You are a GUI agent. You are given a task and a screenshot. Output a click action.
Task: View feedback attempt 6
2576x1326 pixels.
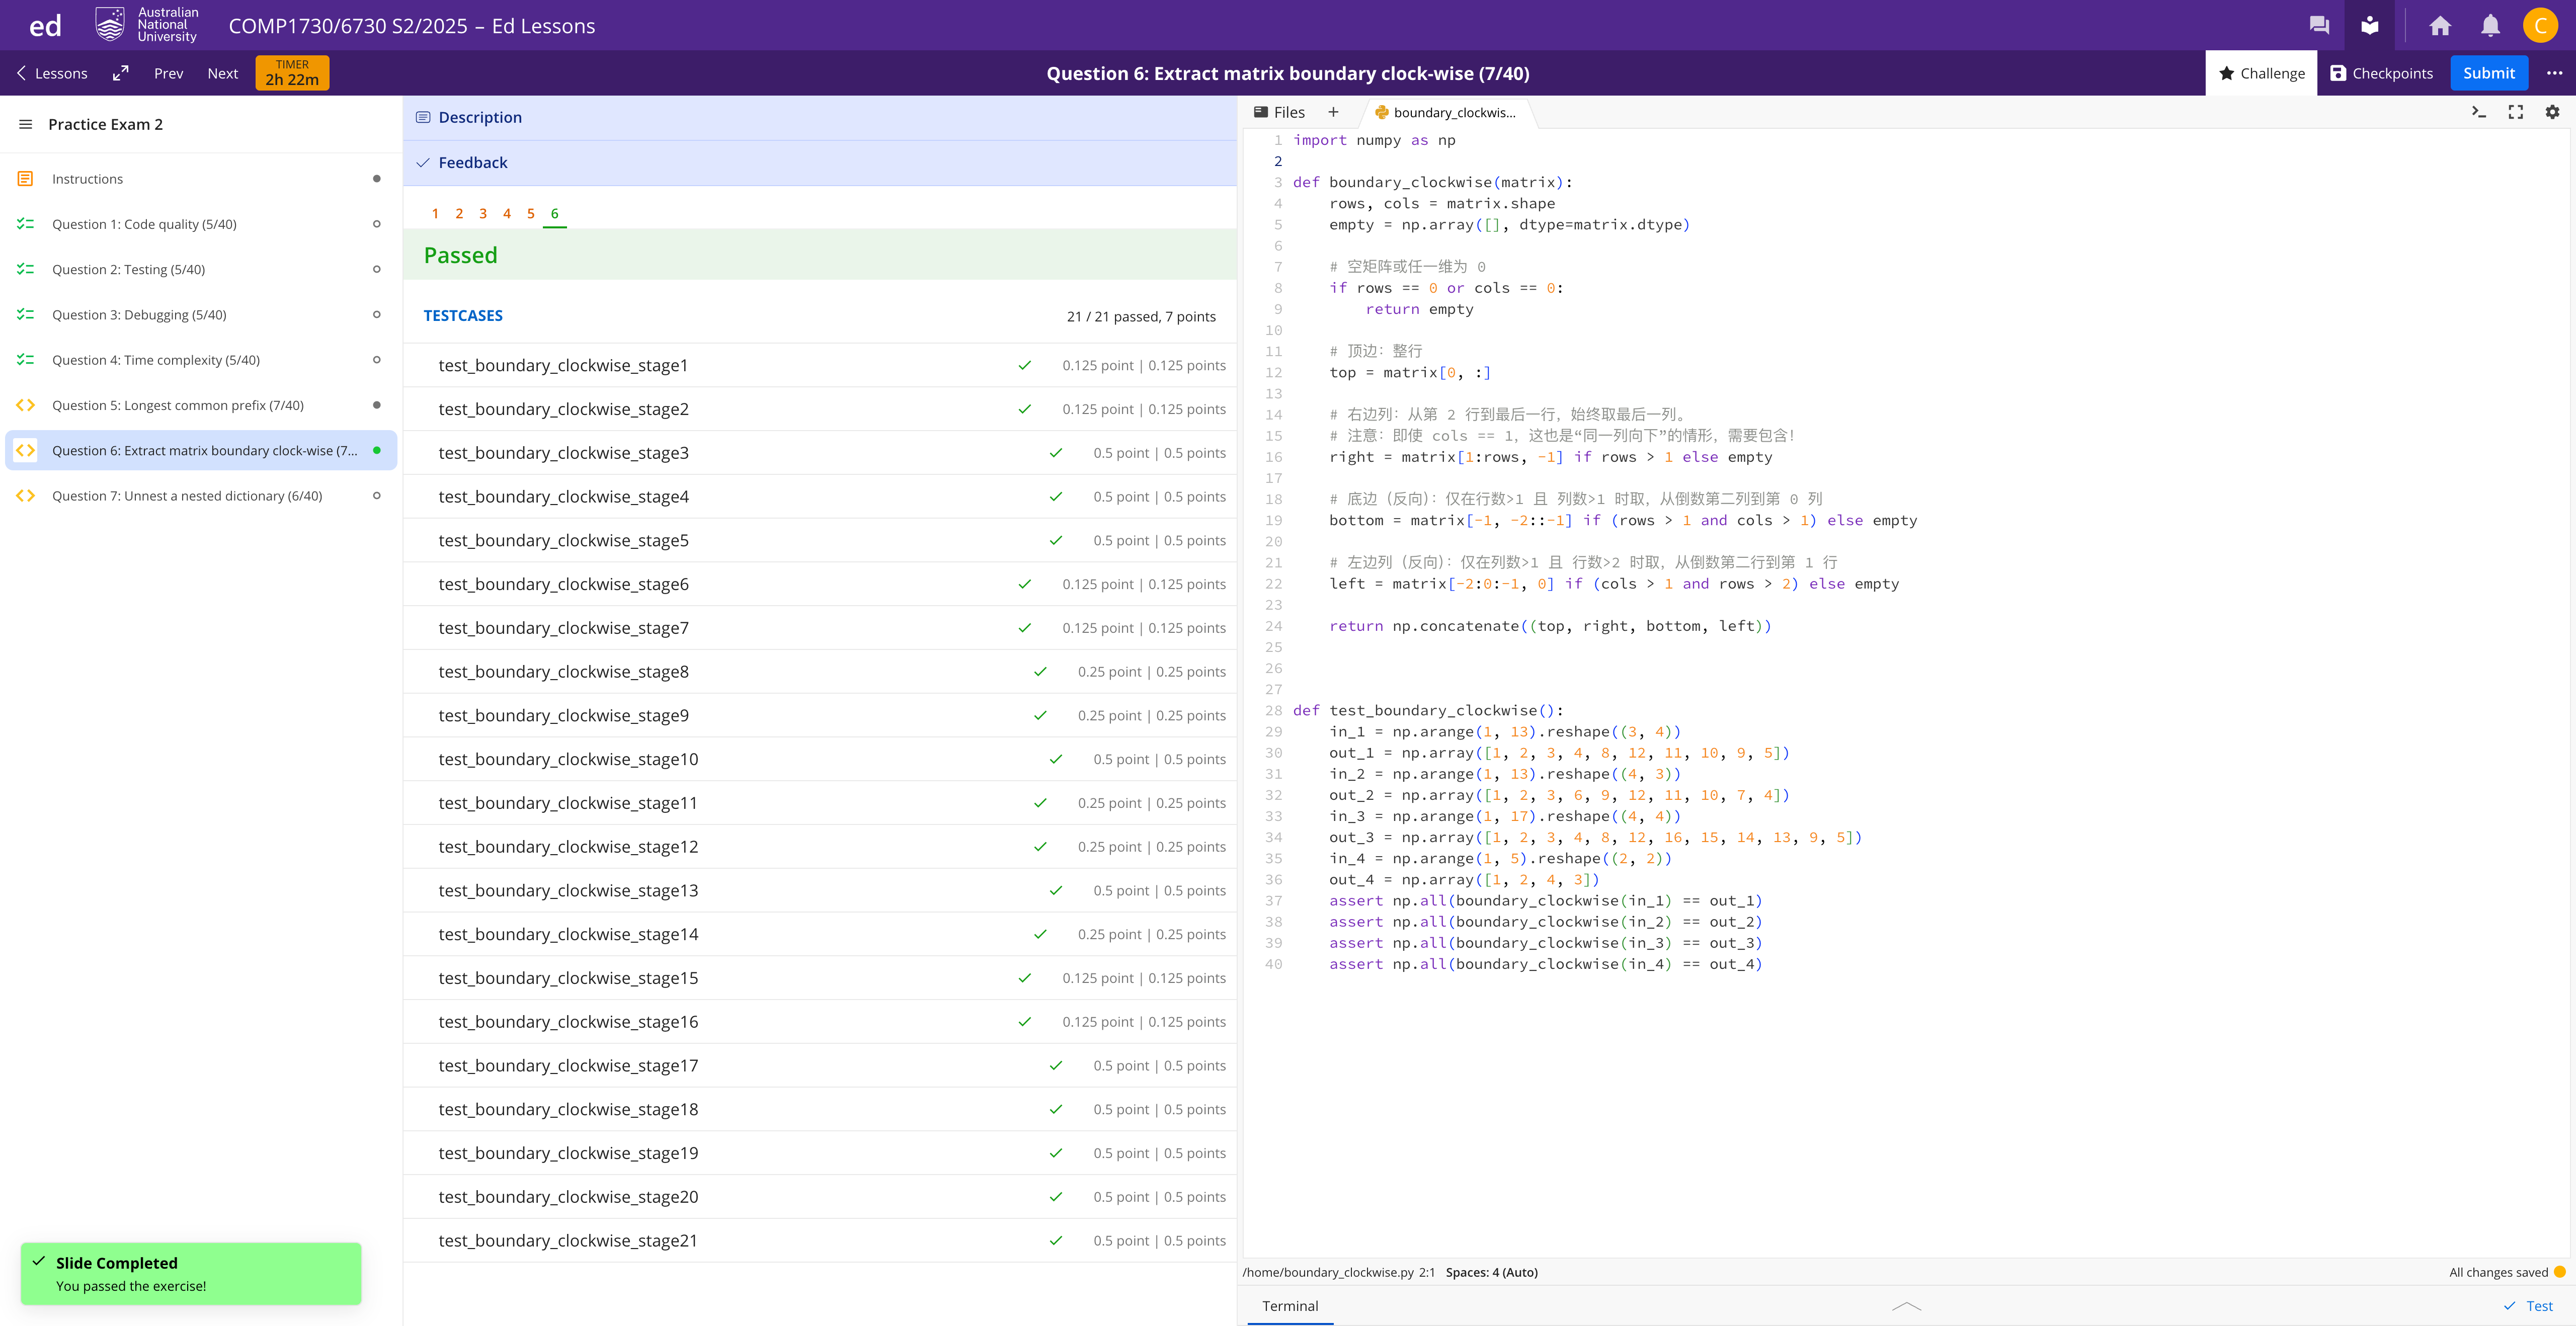point(555,213)
